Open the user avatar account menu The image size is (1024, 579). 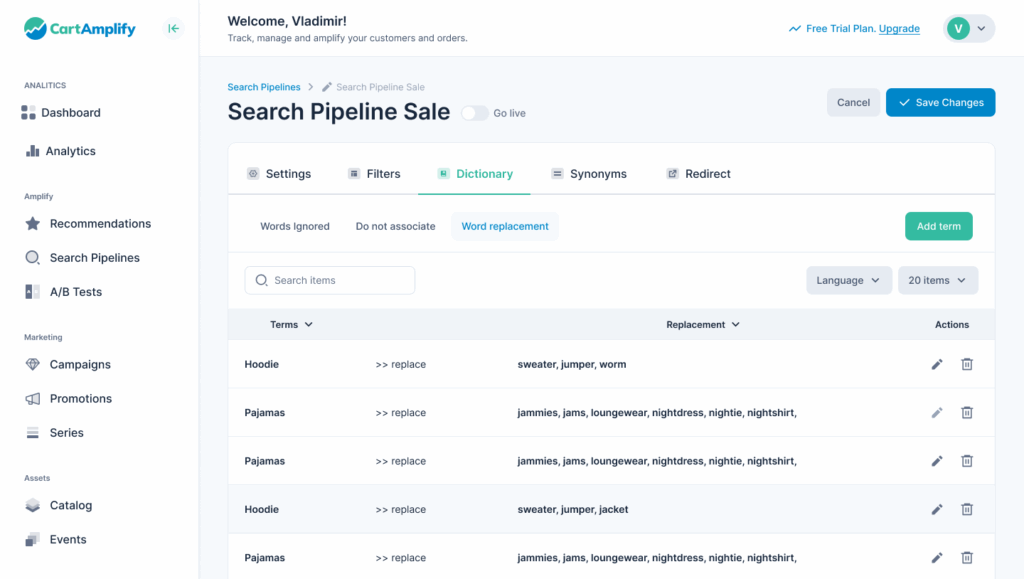(x=968, y=29)
